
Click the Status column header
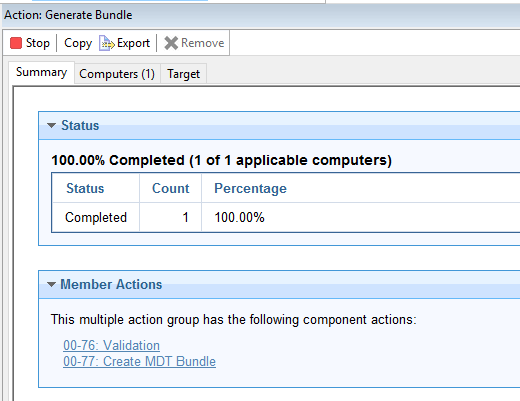(85, 188)
